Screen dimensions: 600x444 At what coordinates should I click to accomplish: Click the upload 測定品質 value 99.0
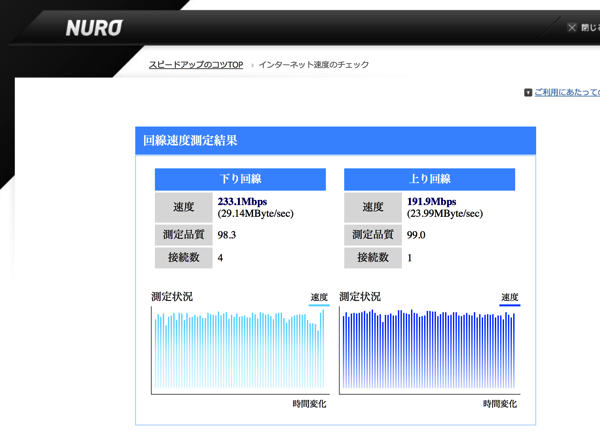coord(416,235)
